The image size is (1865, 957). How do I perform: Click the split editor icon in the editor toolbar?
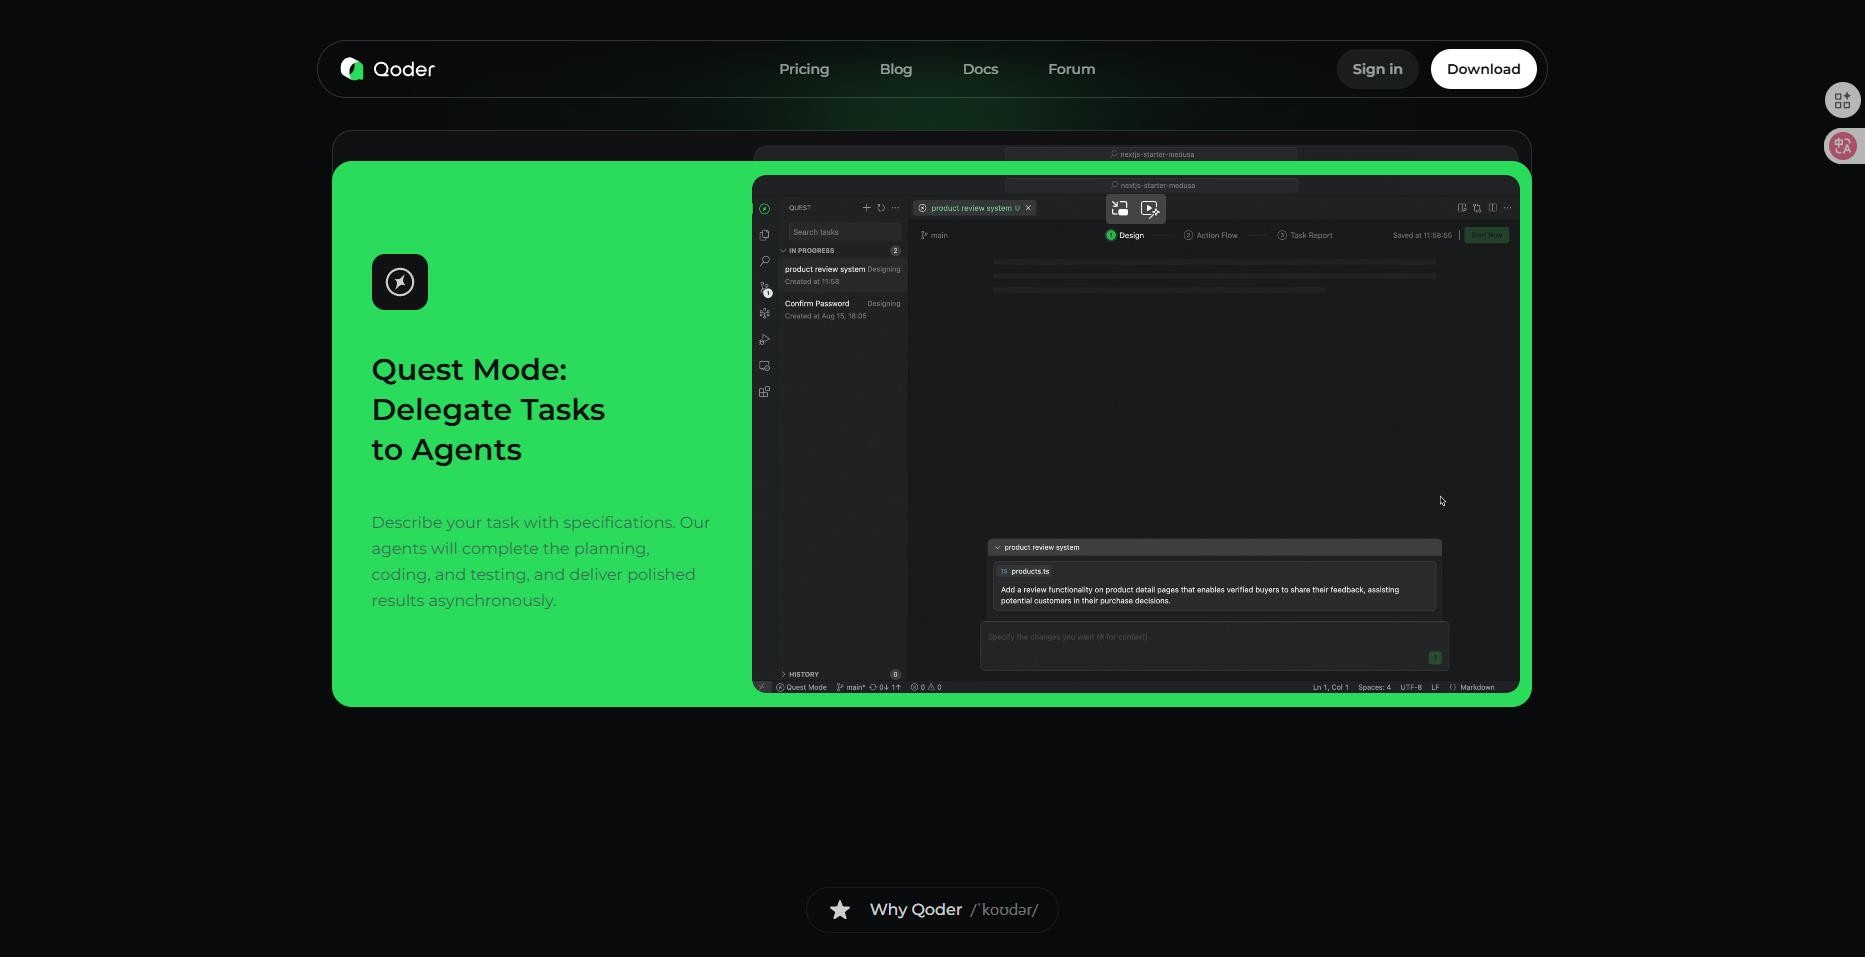1492,208
